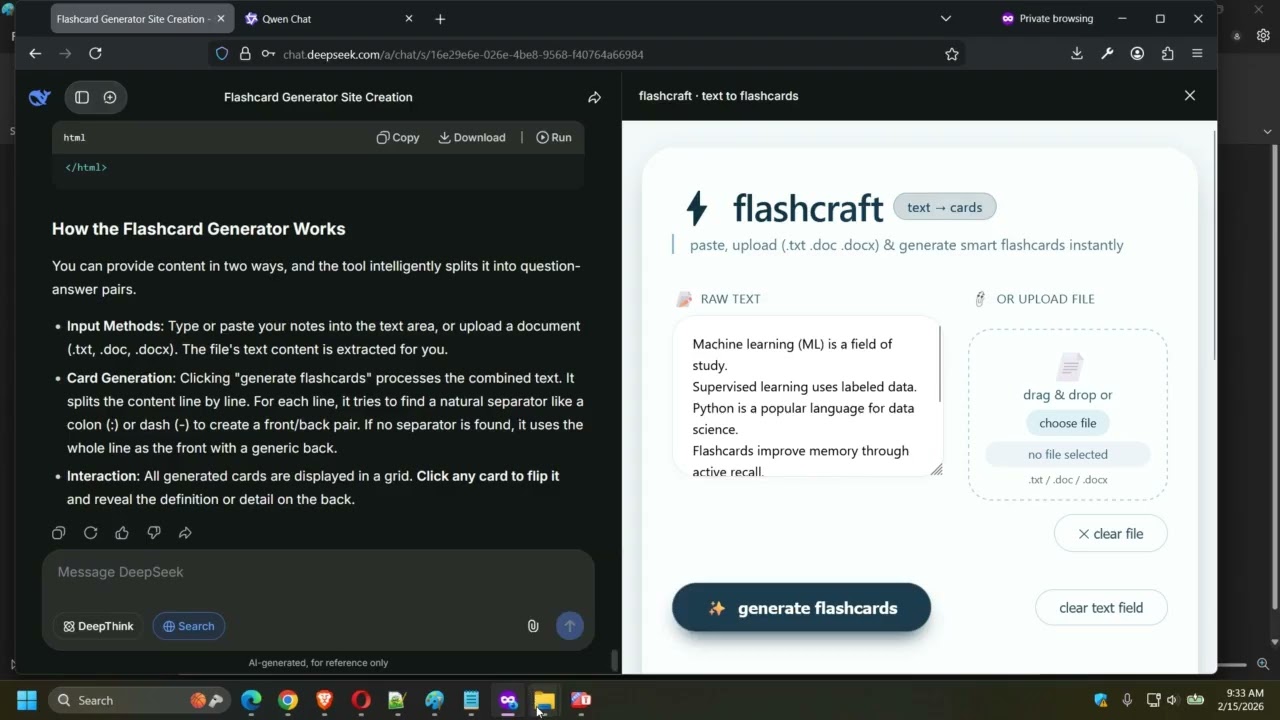Launch Microsoft Edge from taskbar

tap(251, 700)
